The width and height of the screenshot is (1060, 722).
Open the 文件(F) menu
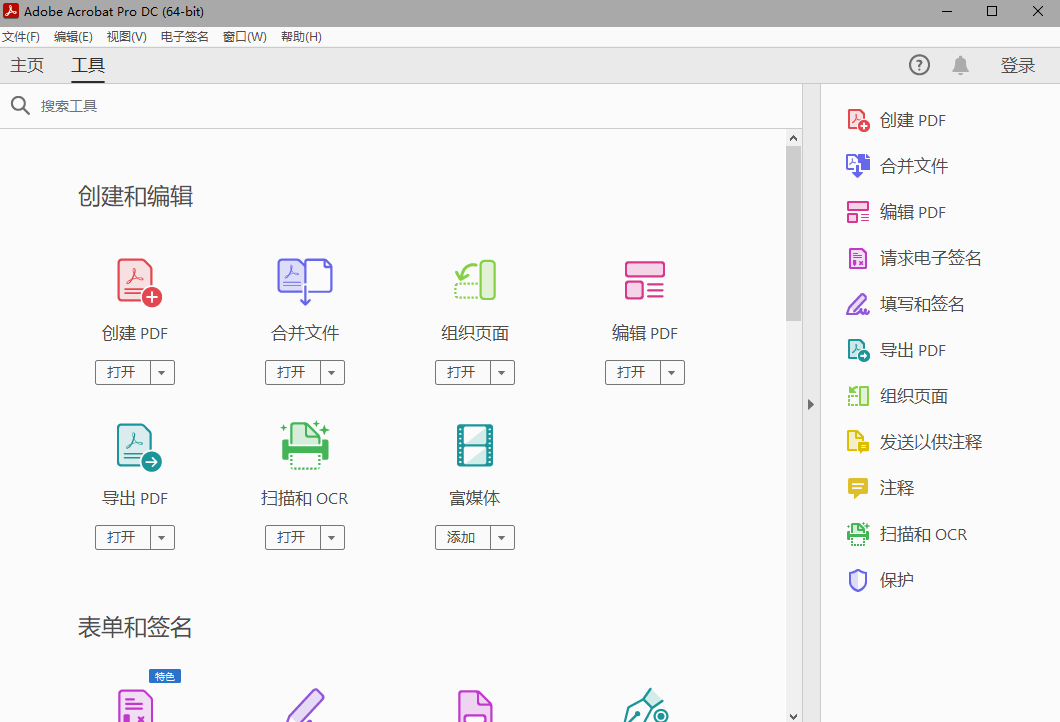21,37
